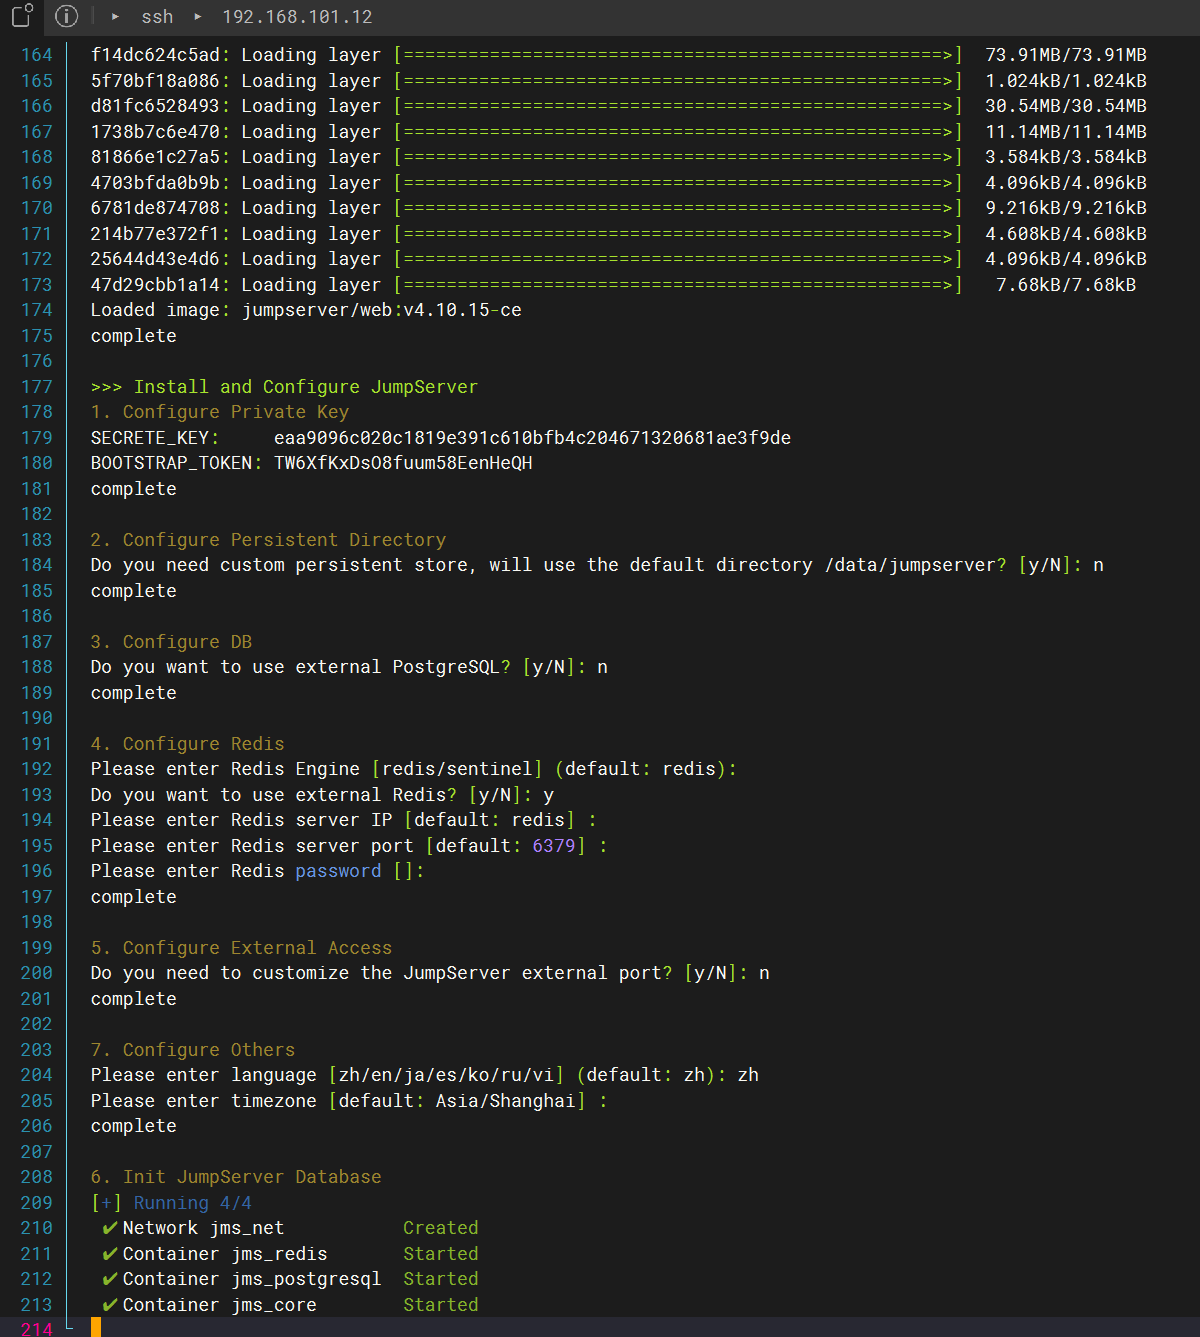
Task: Click the external PostgreSQL question line
Action: coord(349,667)
